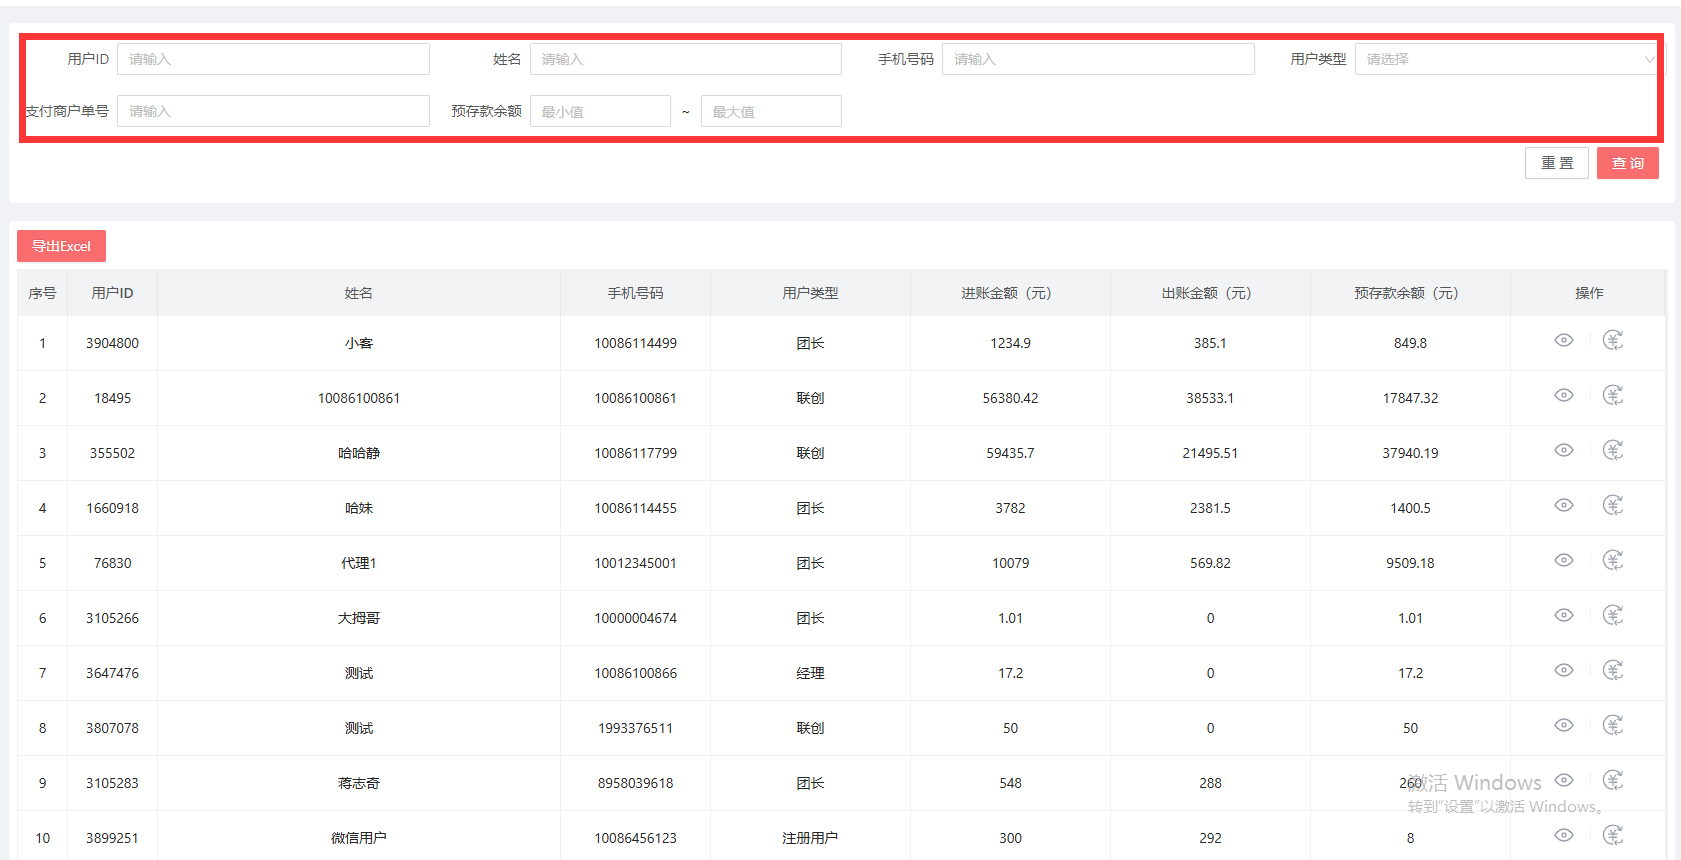View details for 代理1

click(x=1564, y=560)
